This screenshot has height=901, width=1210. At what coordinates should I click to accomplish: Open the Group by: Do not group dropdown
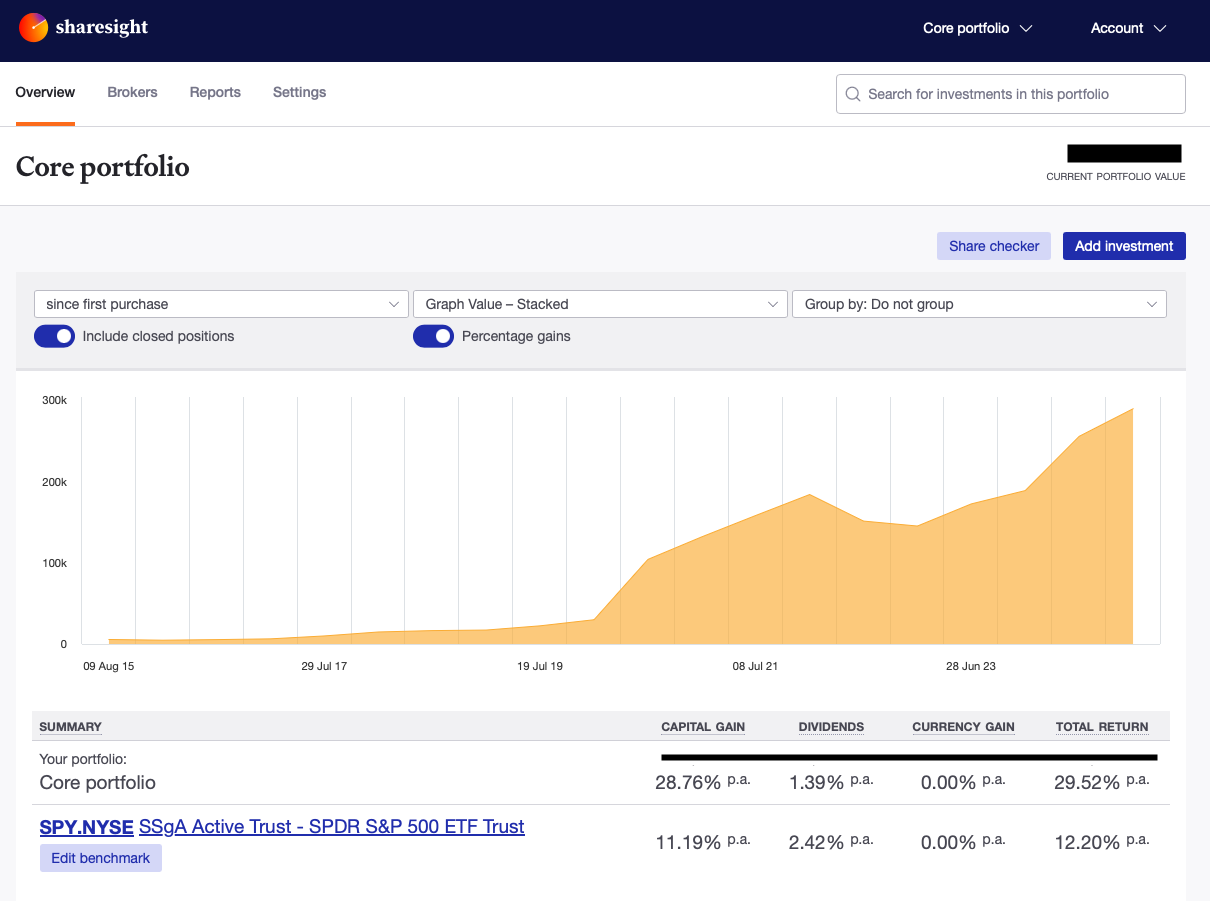click(x=979, y=304)
